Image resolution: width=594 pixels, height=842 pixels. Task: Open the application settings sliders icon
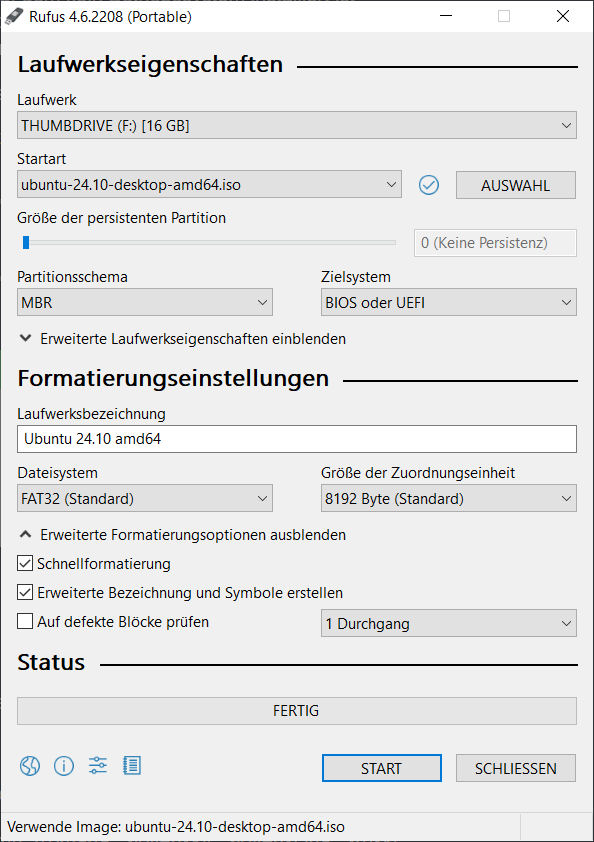(x=98, y=765)
